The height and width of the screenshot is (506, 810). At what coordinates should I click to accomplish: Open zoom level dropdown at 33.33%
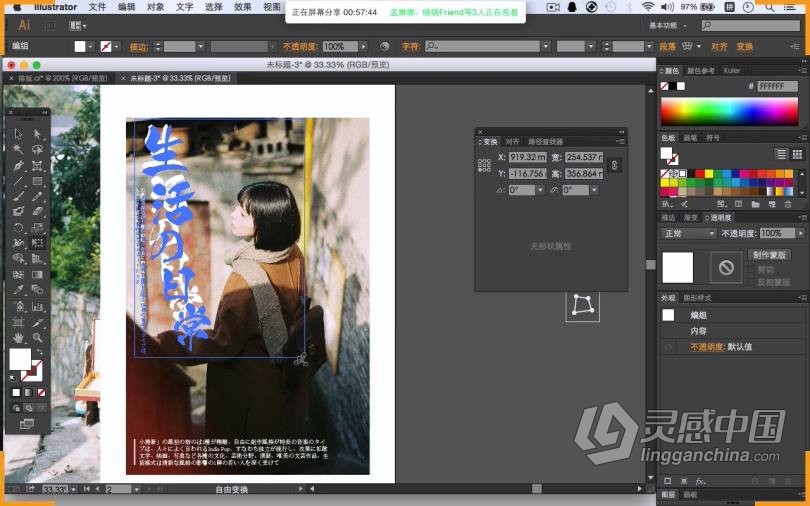tap(73, 489)
